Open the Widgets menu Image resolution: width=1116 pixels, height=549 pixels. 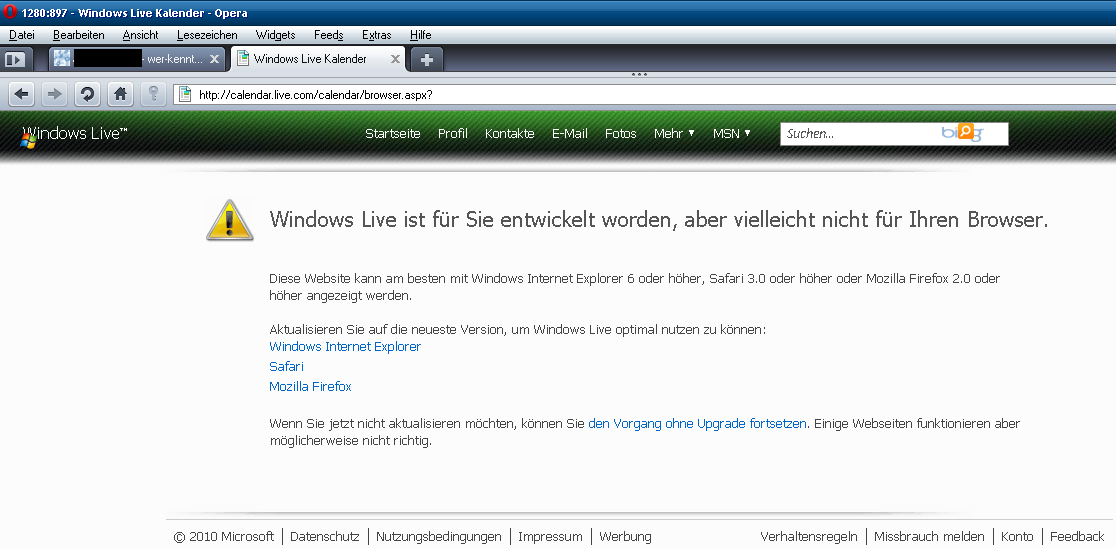[x=275, y=35]
